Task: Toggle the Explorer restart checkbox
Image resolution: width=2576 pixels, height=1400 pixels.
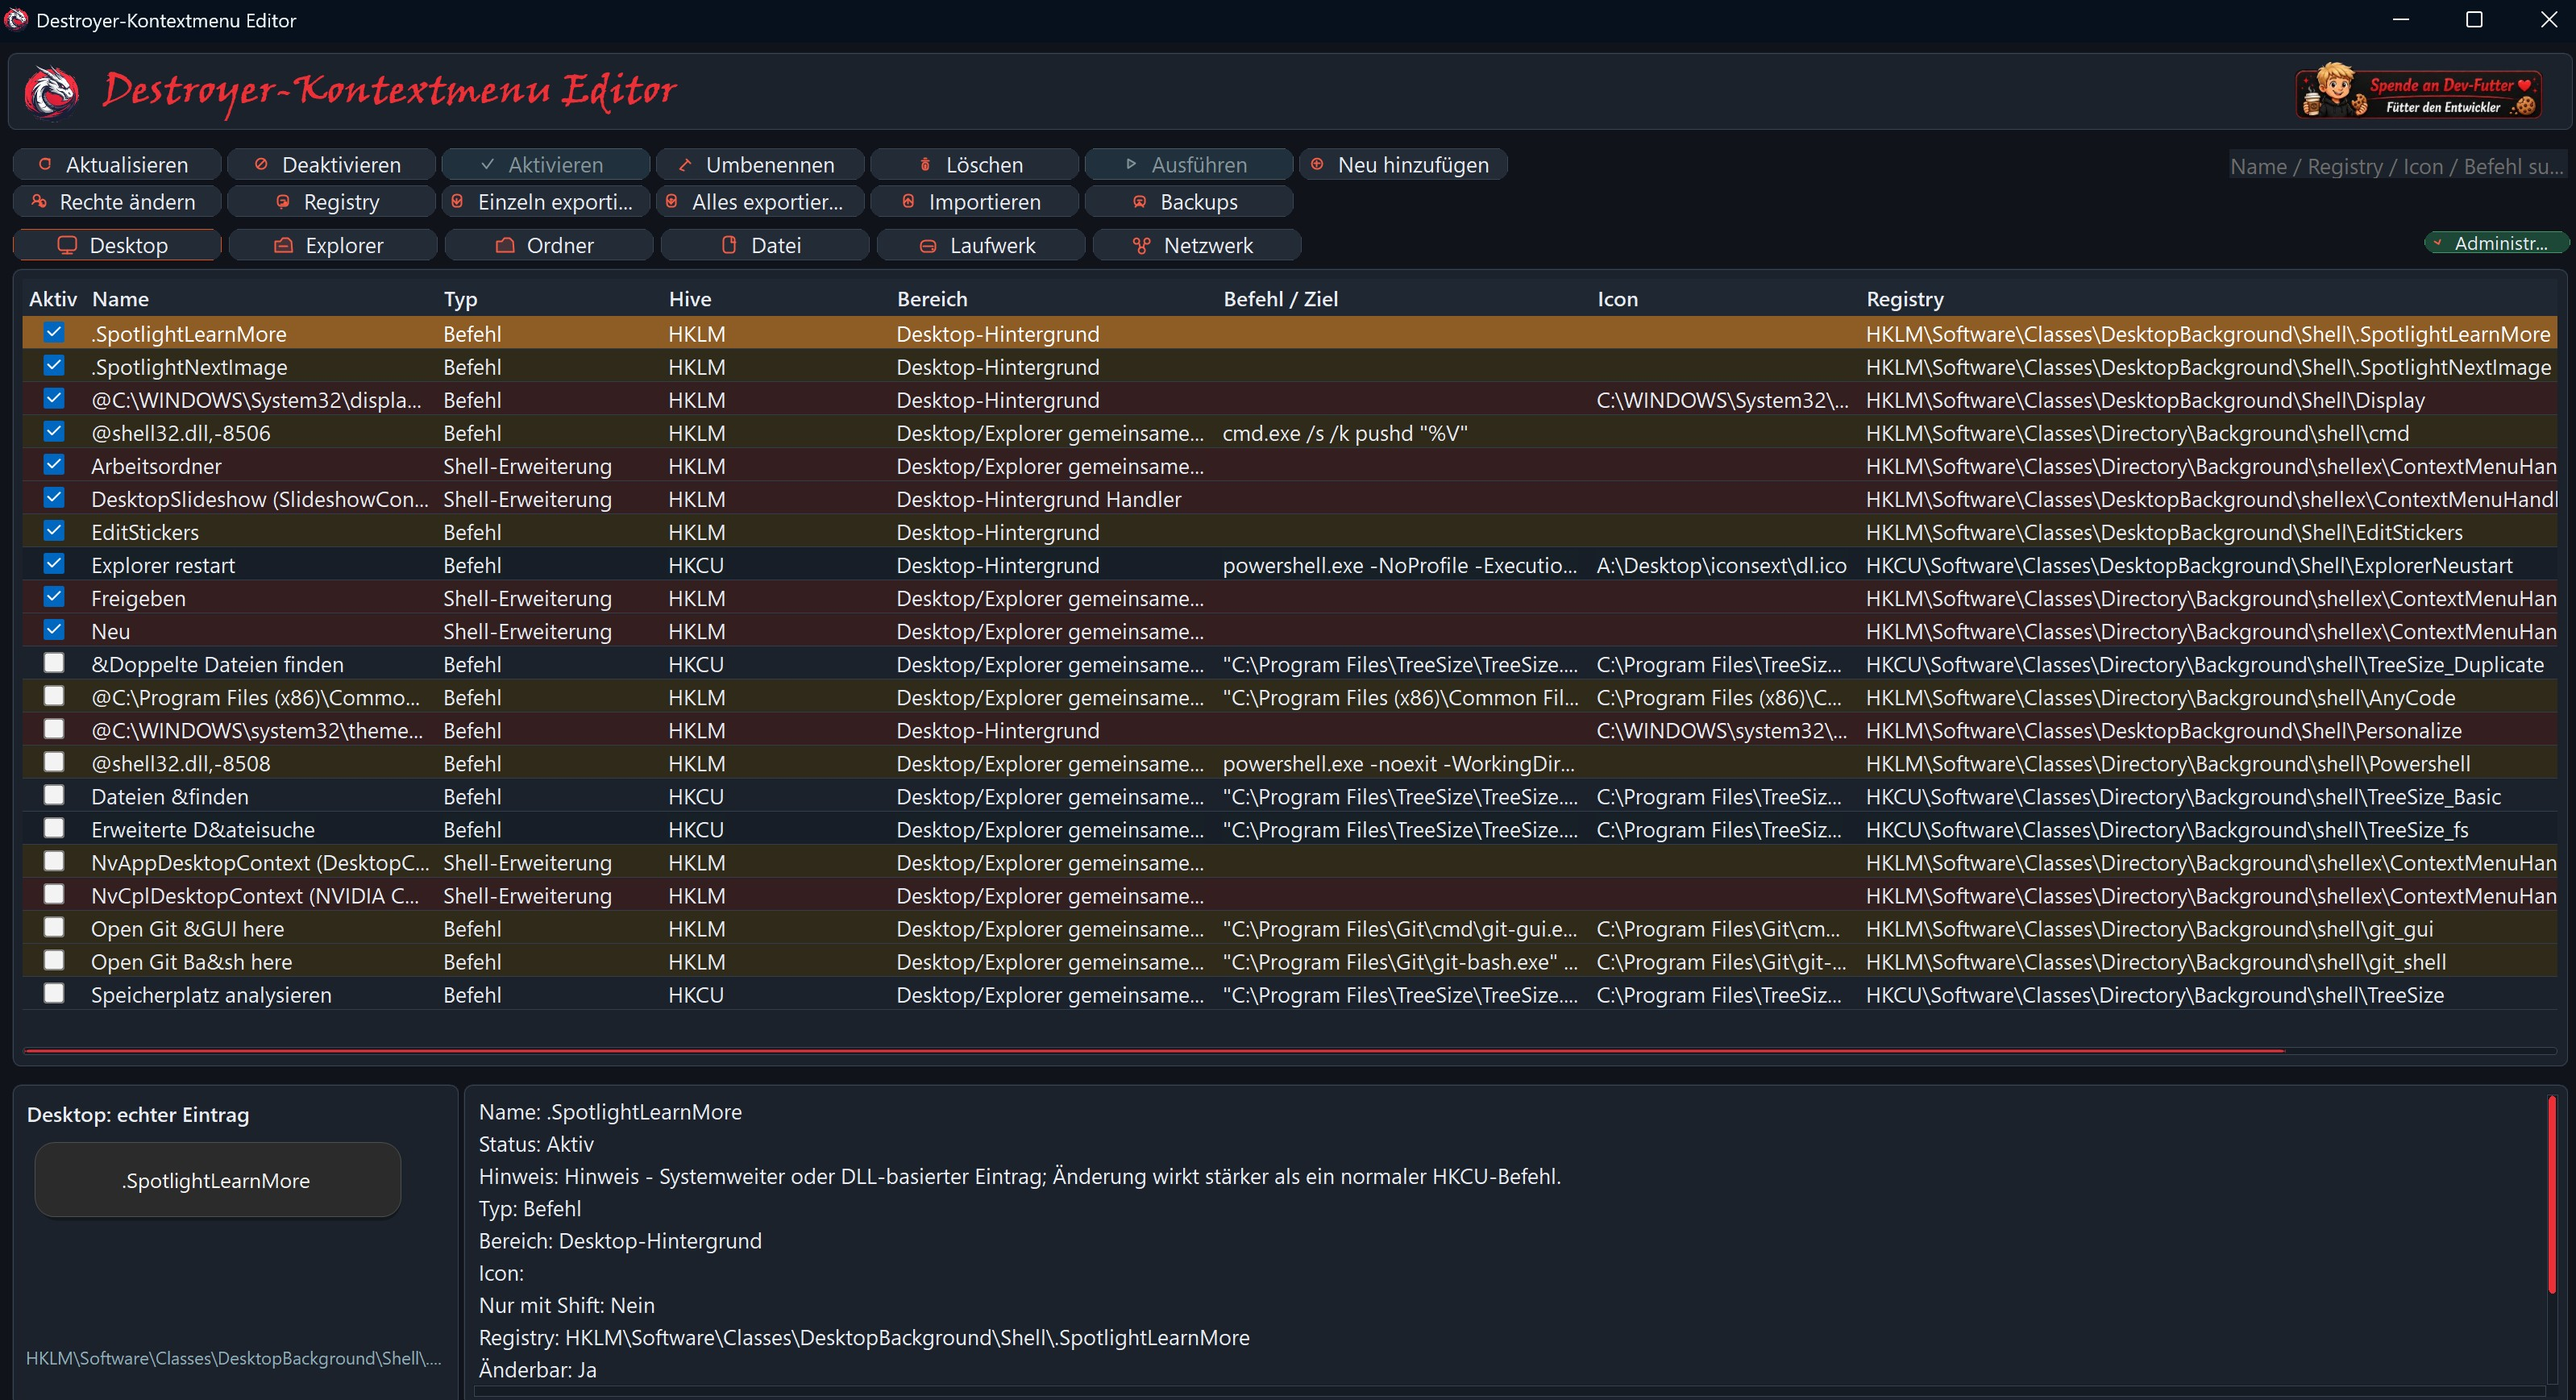Action: [x=54, y=563]
